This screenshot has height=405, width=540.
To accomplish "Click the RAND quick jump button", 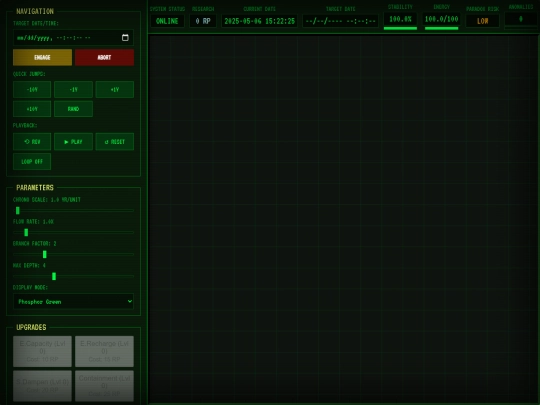I will pos(73,109).
